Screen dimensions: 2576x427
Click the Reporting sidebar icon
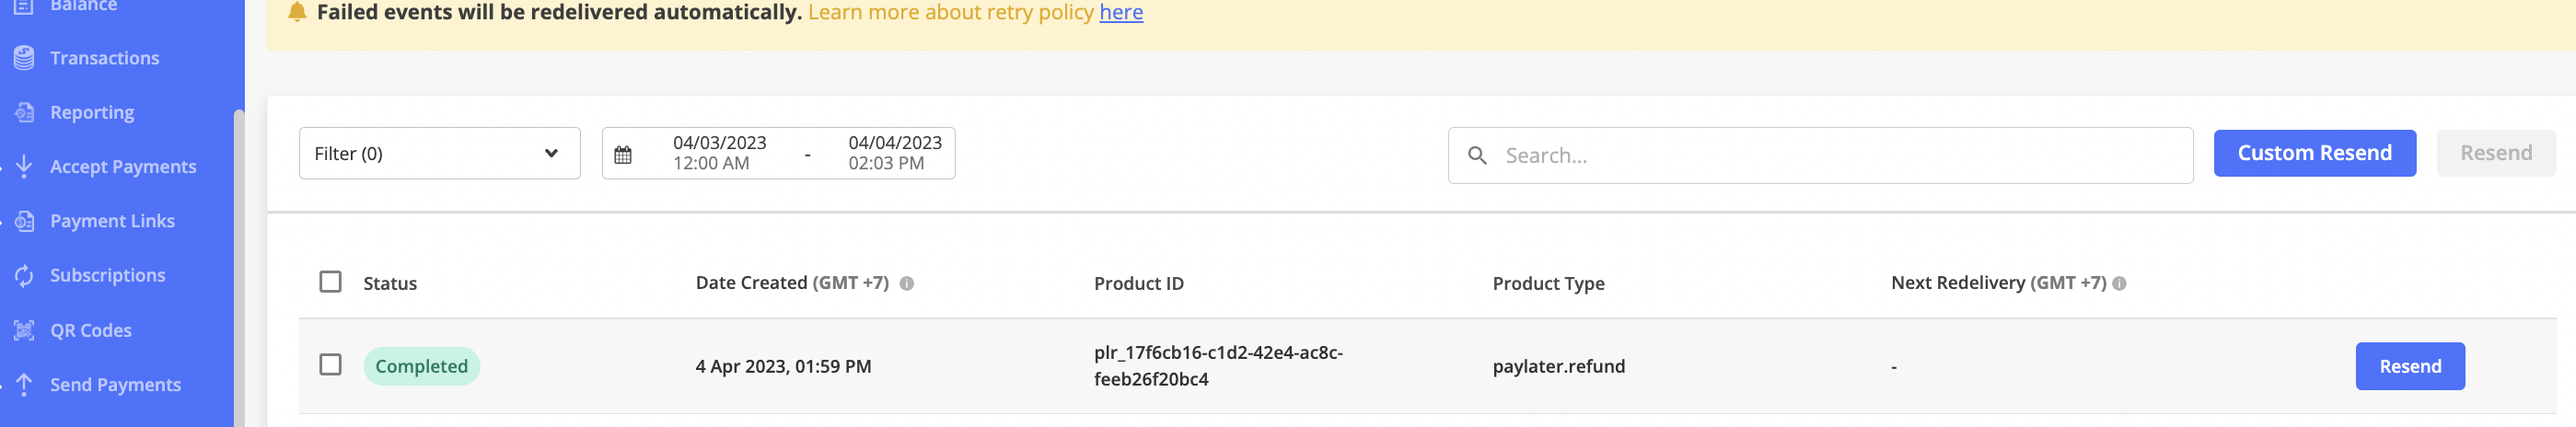click(x=24, y=112)
